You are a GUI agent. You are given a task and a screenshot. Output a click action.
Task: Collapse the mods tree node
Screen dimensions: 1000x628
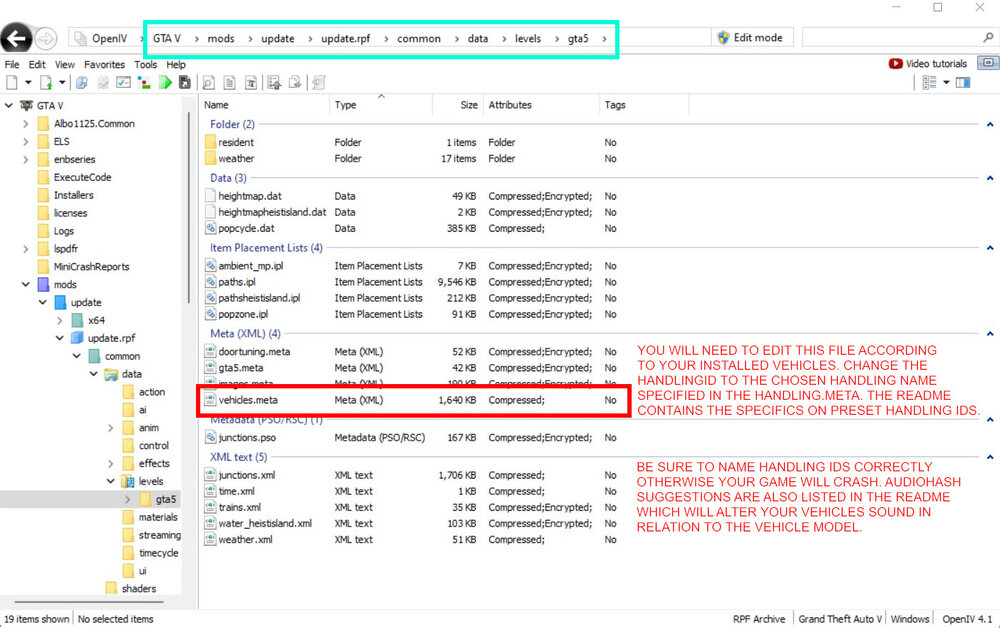pos(26,284)
